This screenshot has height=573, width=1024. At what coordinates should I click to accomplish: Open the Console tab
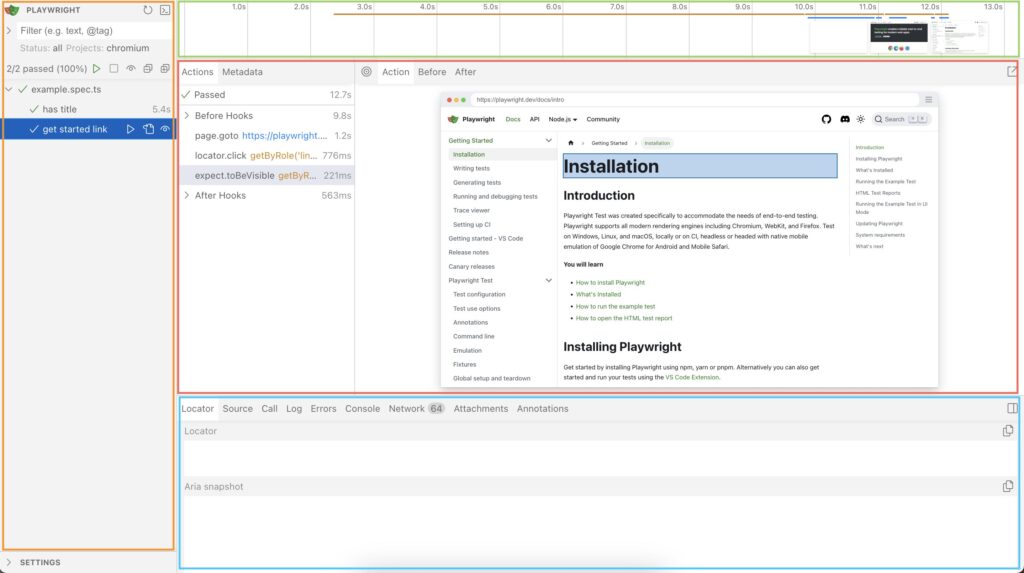[362, 408]
